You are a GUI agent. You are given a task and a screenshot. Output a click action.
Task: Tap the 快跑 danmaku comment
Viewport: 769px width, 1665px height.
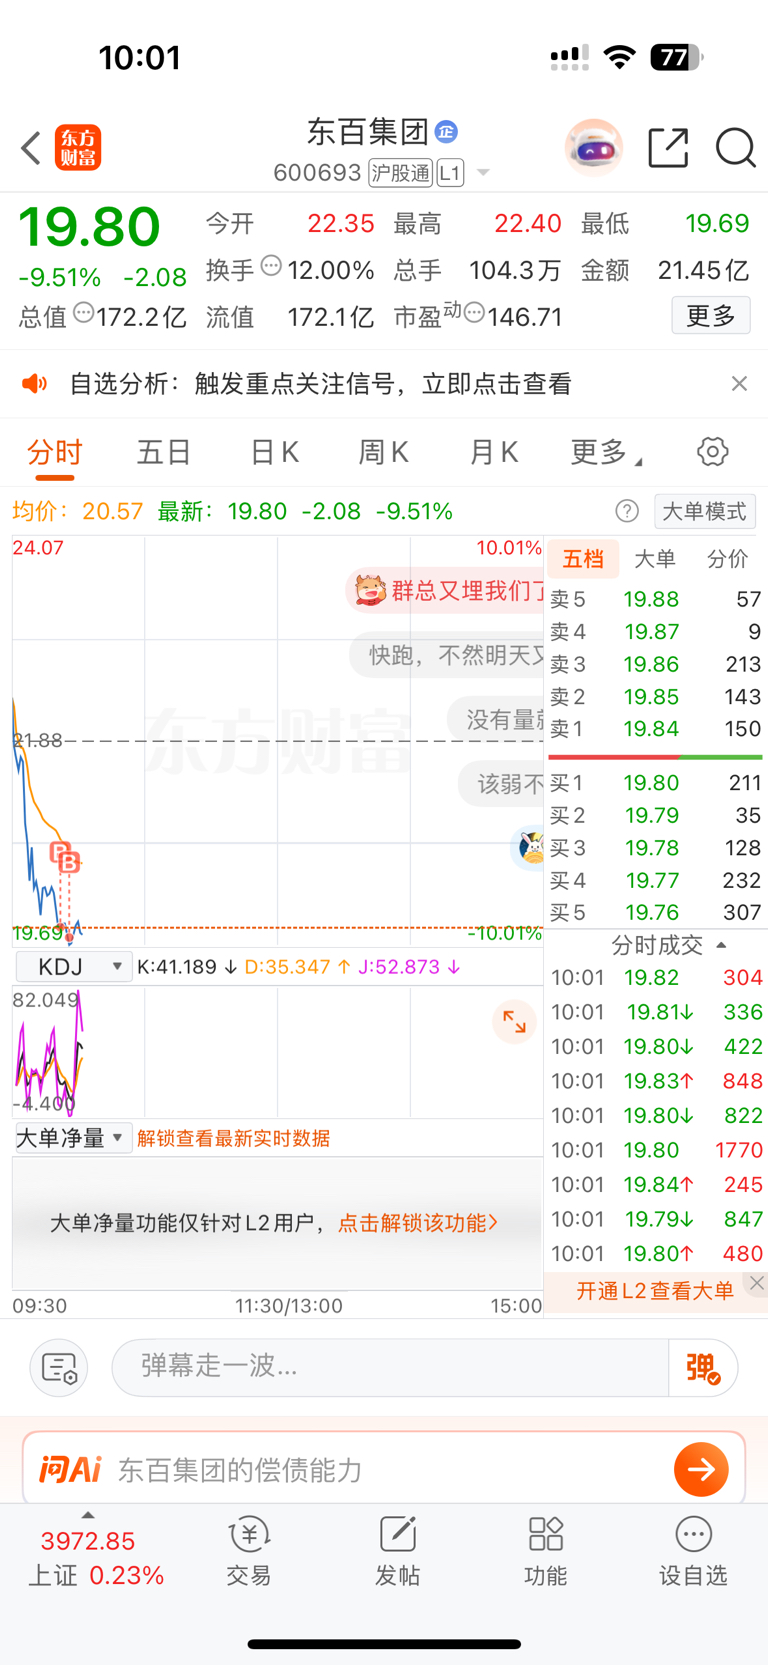pos(447,656)
